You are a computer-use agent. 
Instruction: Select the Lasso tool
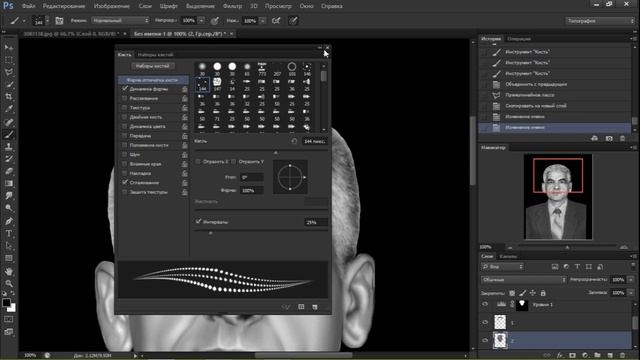9,72
